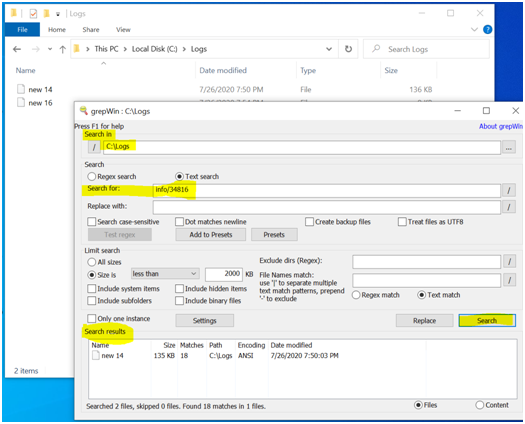
Task: Select the Text match radio button
Action: point(422,295)
